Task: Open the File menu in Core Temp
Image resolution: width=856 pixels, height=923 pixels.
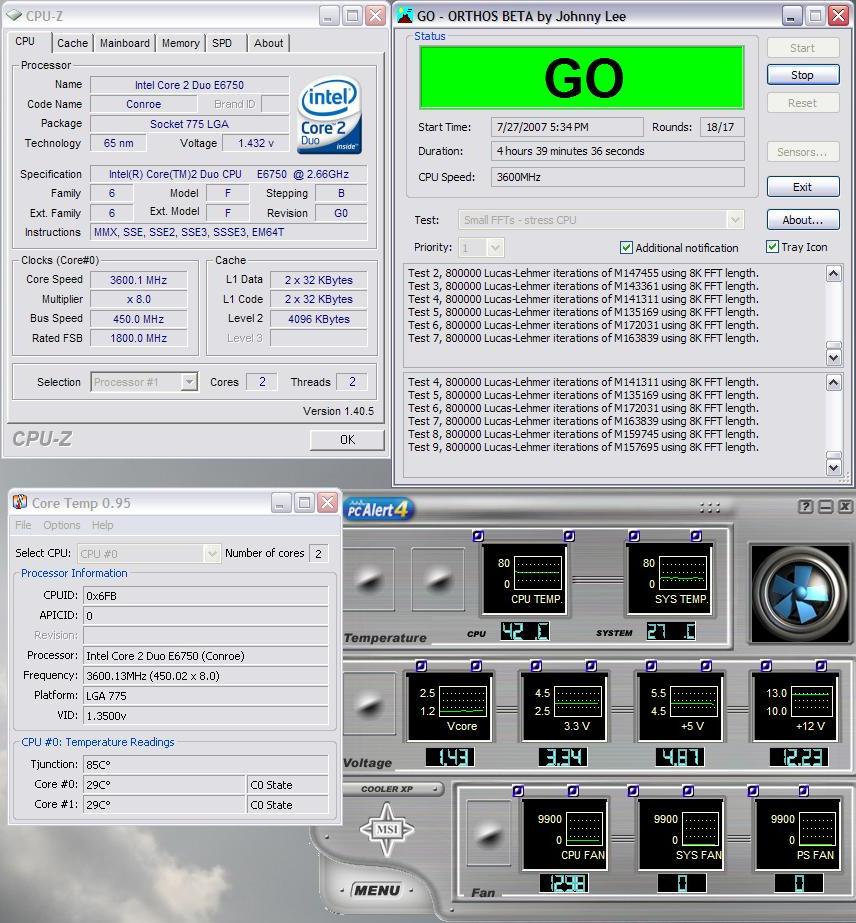Action: (23, 525)
